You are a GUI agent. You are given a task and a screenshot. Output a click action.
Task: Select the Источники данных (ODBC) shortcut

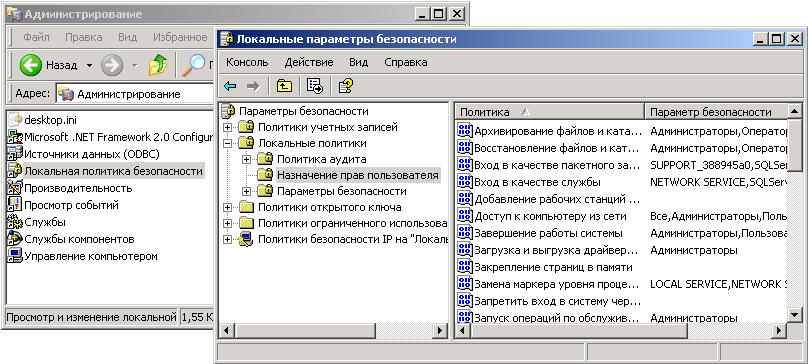(x=84, y=154)
